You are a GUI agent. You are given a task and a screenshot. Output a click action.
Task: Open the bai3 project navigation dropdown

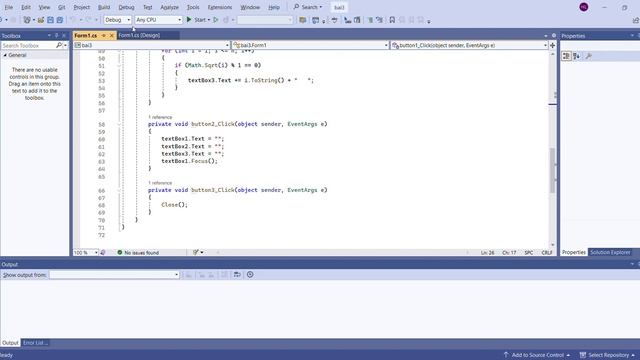click(x=152, y=45)
